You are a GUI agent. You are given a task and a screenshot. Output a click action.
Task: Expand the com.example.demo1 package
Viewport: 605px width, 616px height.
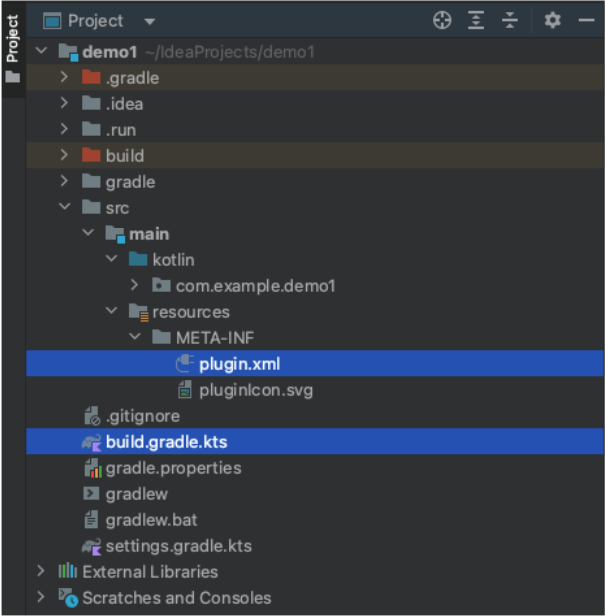134,285
